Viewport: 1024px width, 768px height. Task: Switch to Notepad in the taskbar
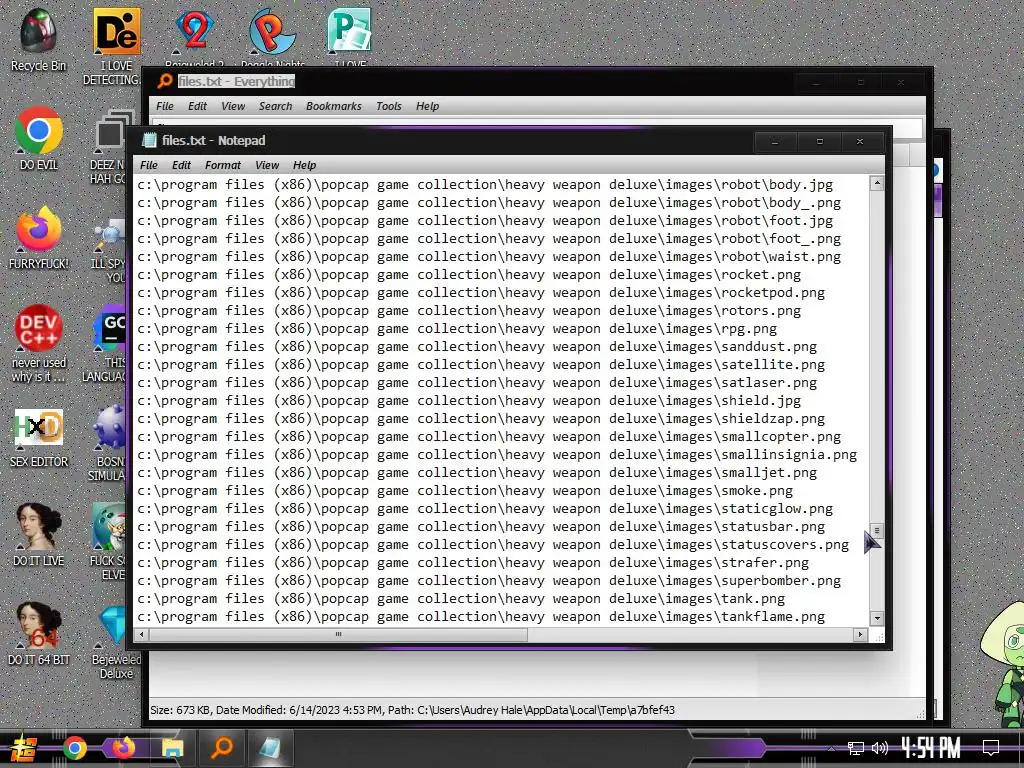click(269, 748)
